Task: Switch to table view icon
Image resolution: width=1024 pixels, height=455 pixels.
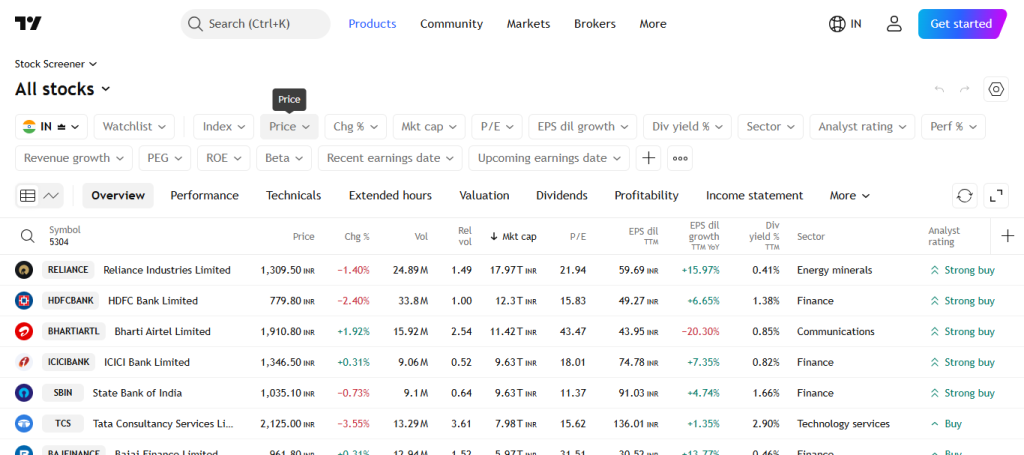Action: (x=27, y=196)
